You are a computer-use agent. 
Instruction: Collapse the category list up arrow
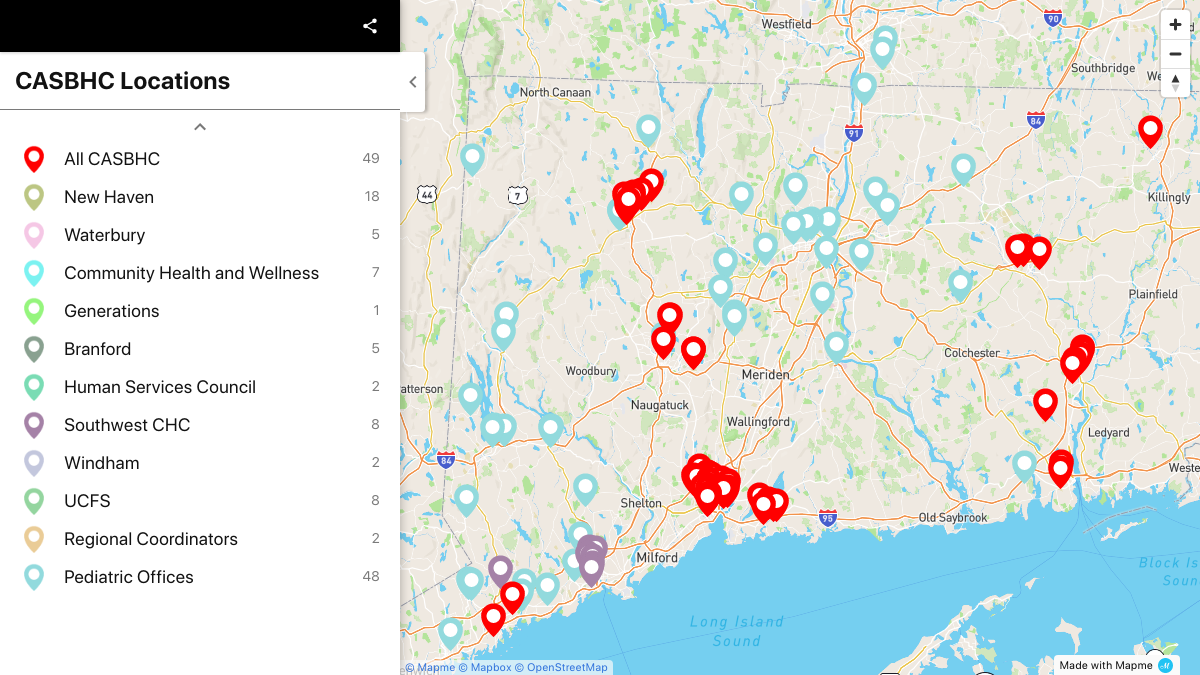200,127
